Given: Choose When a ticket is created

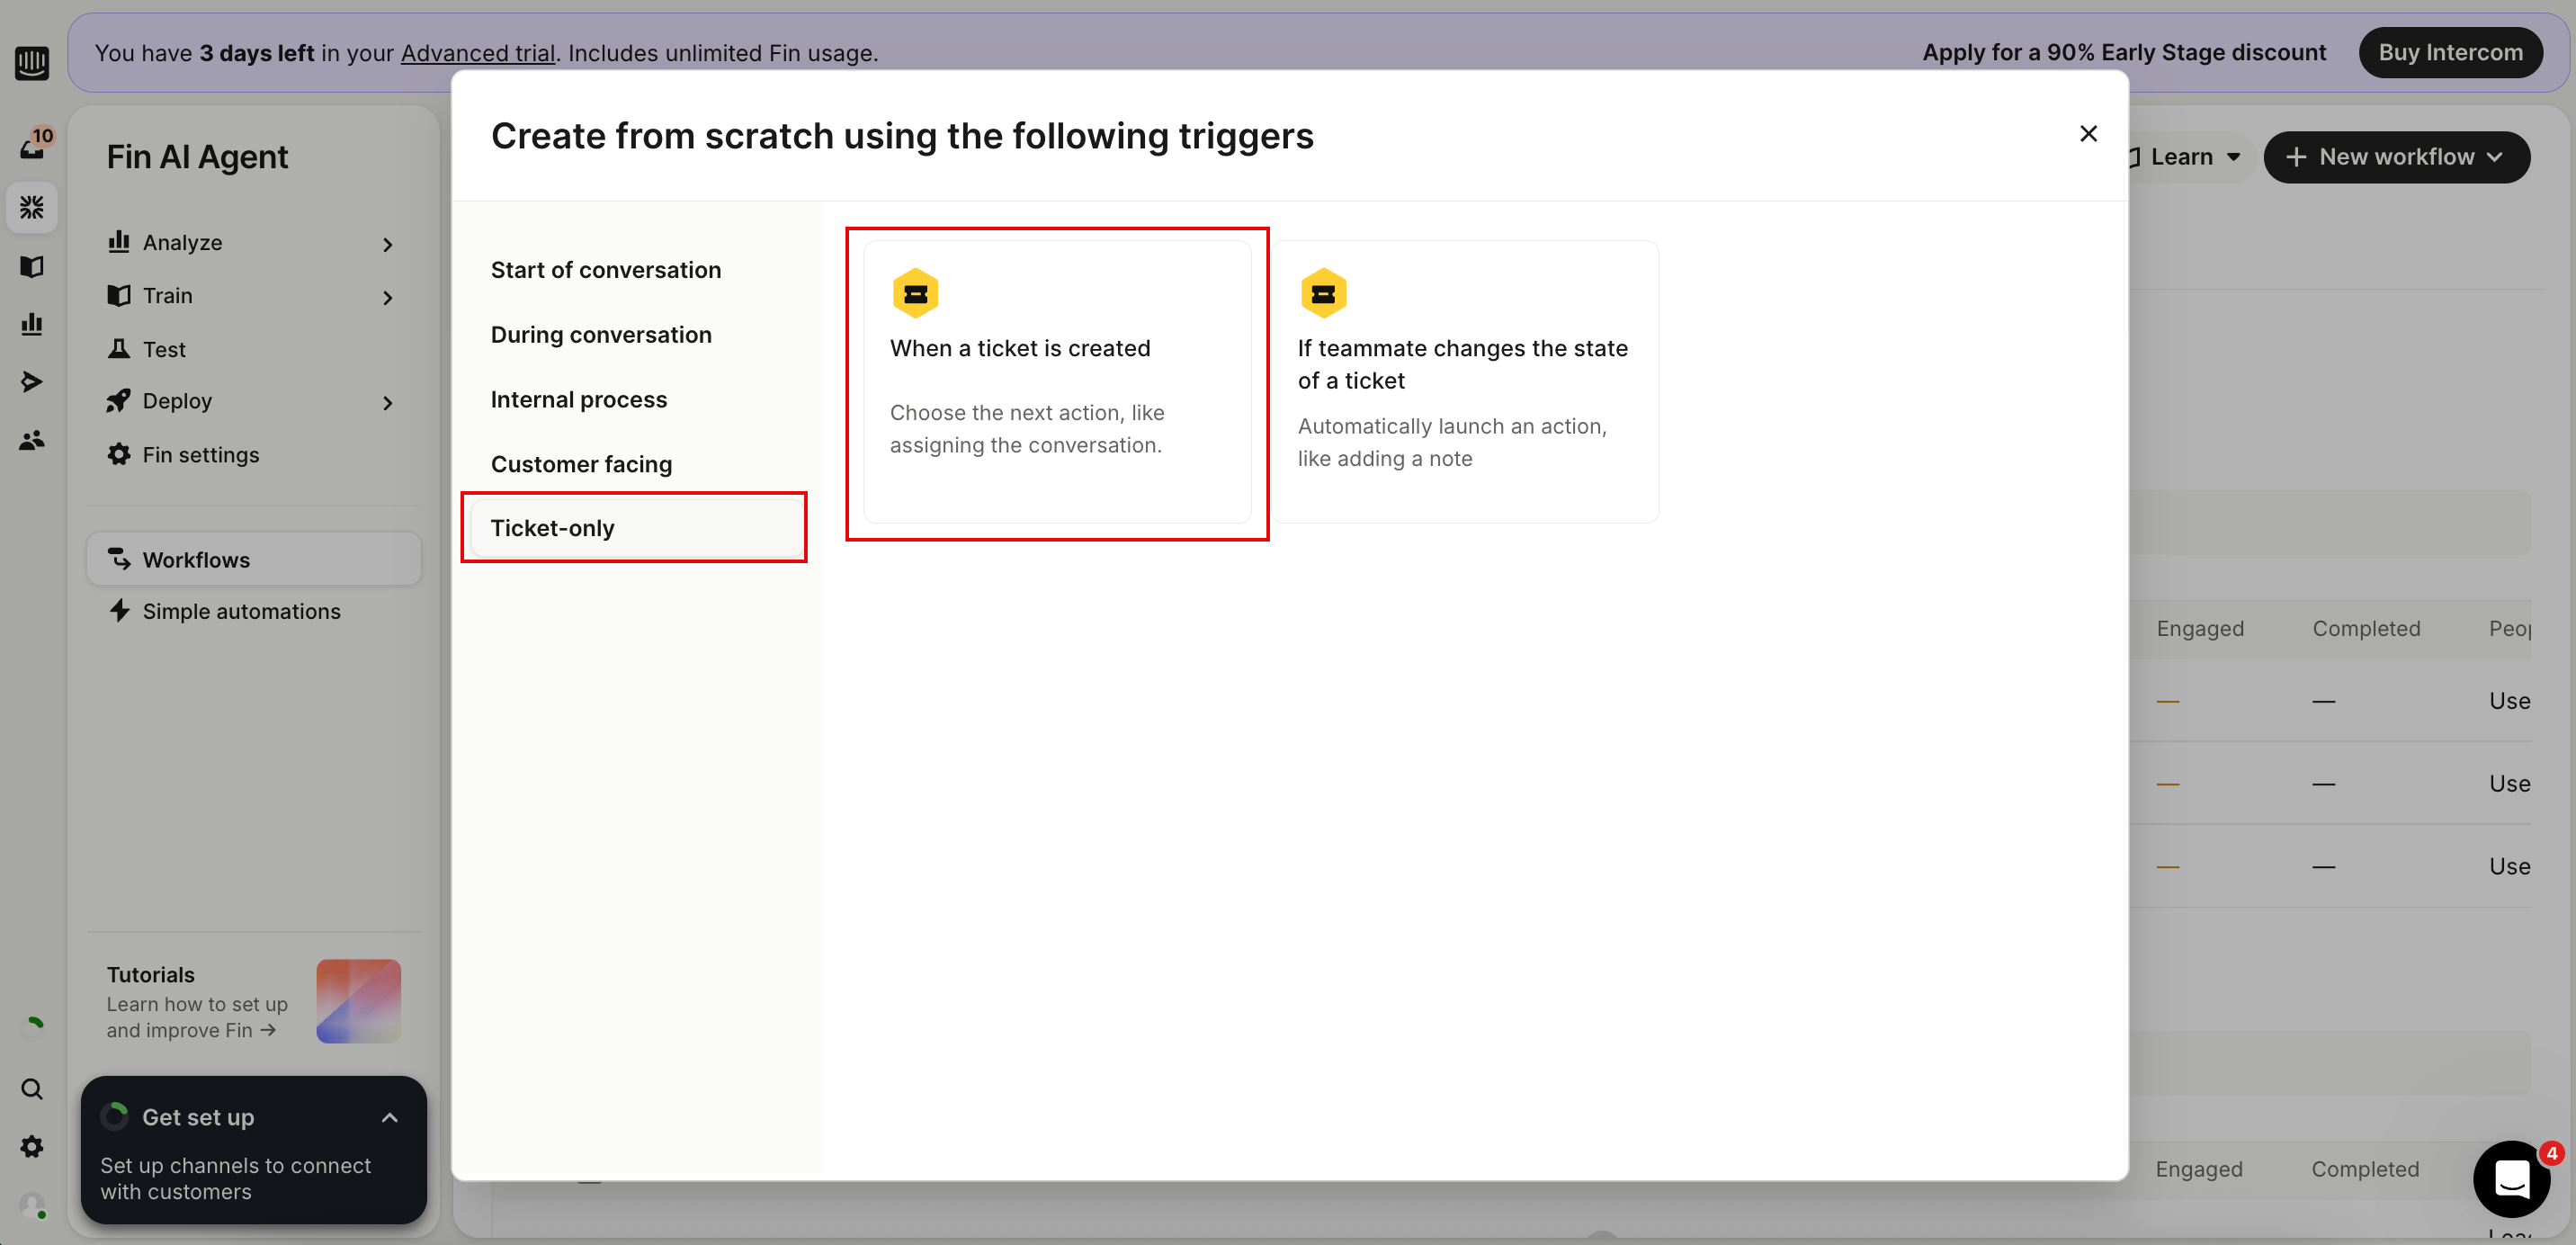Looking at the screenshot, I should [1056, 381].
